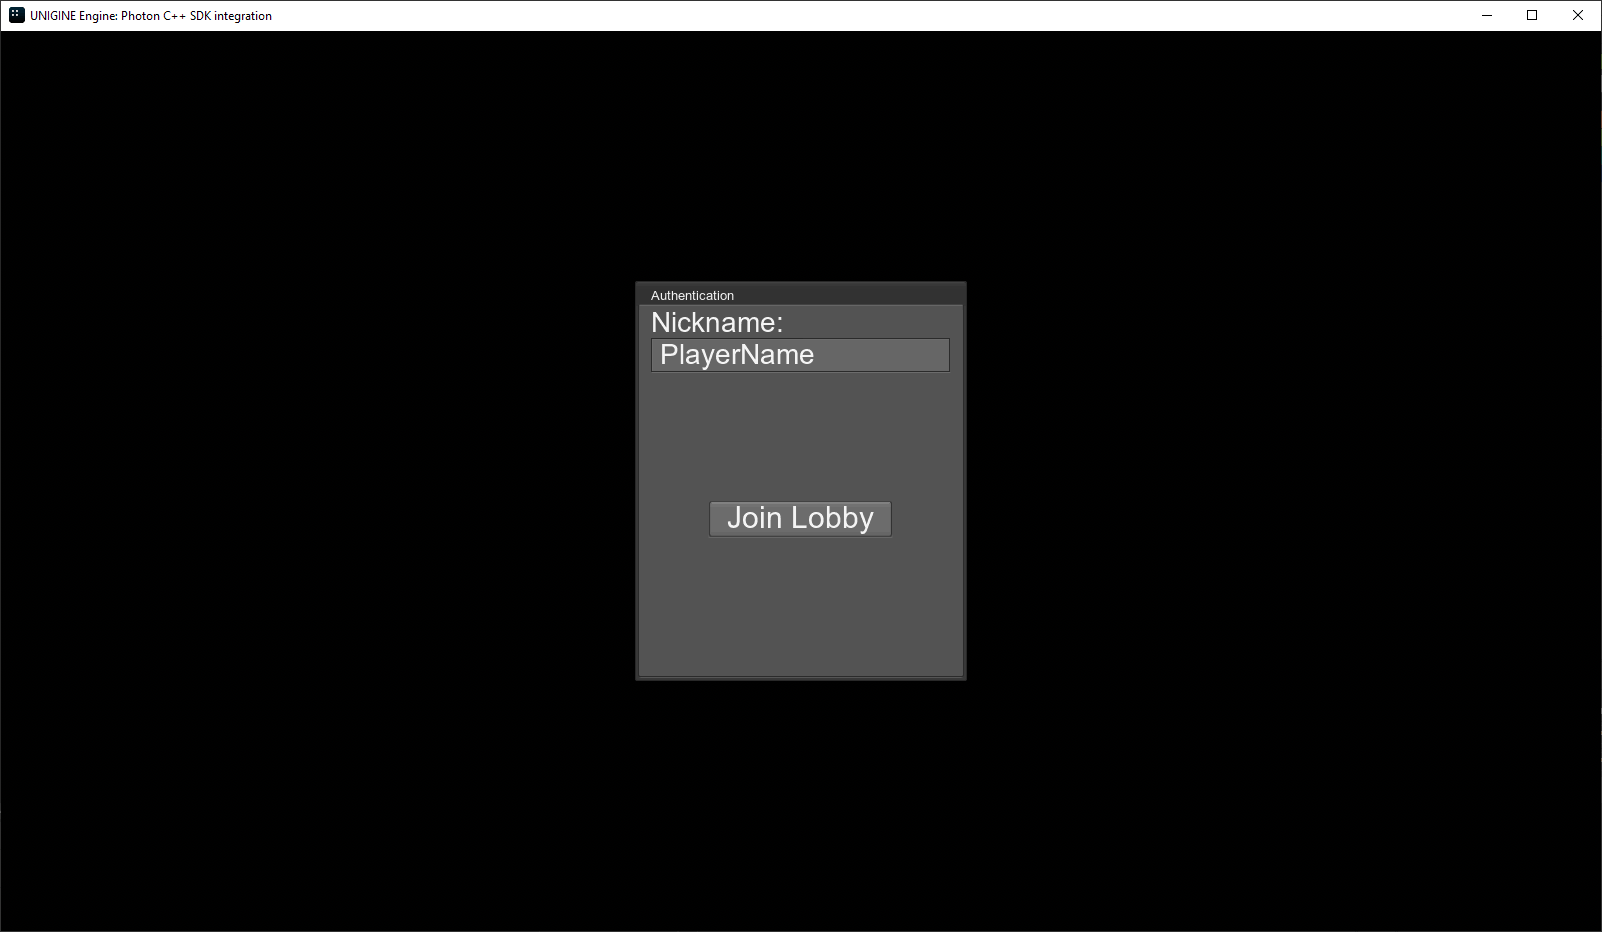
Task: Select the text PlayerName in the field
Action: pyautogui.click(x=737, y=355)
